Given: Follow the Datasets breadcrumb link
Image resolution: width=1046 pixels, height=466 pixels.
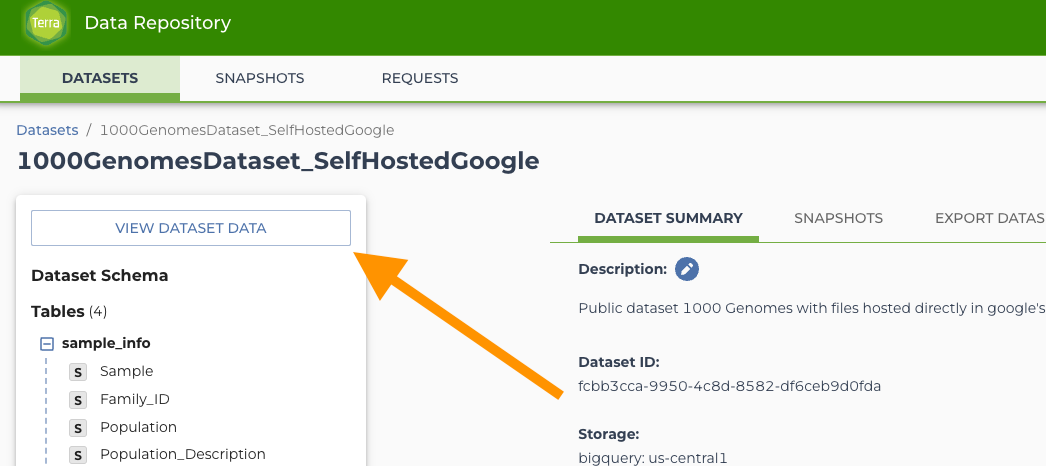Looking at the screenshot, I should (x=47, y=130).
